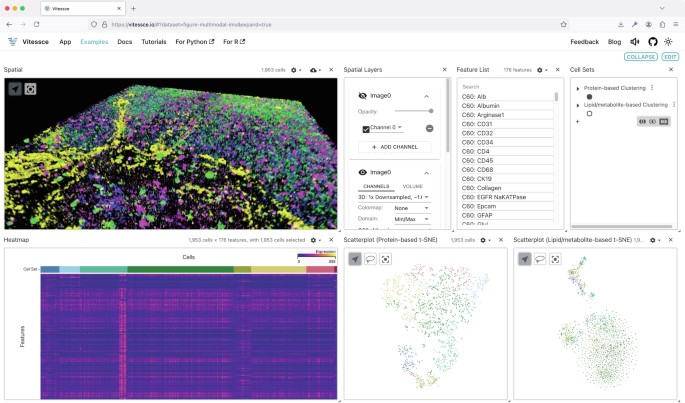Click the ADD CHANNEL button
Screen dimensions: 685x403
tap(395, 147)
